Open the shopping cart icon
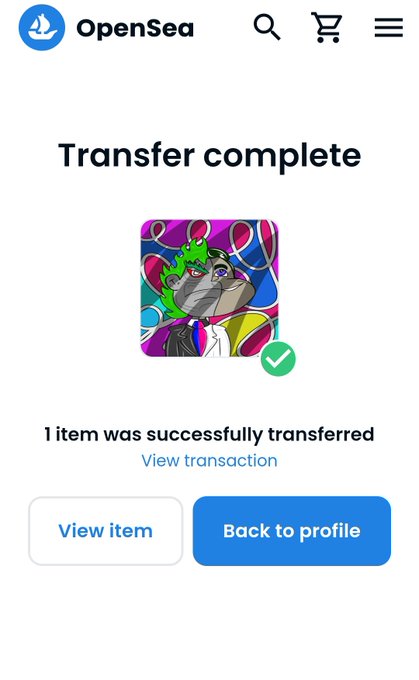The image size is (419, 680). coord(327,27)
